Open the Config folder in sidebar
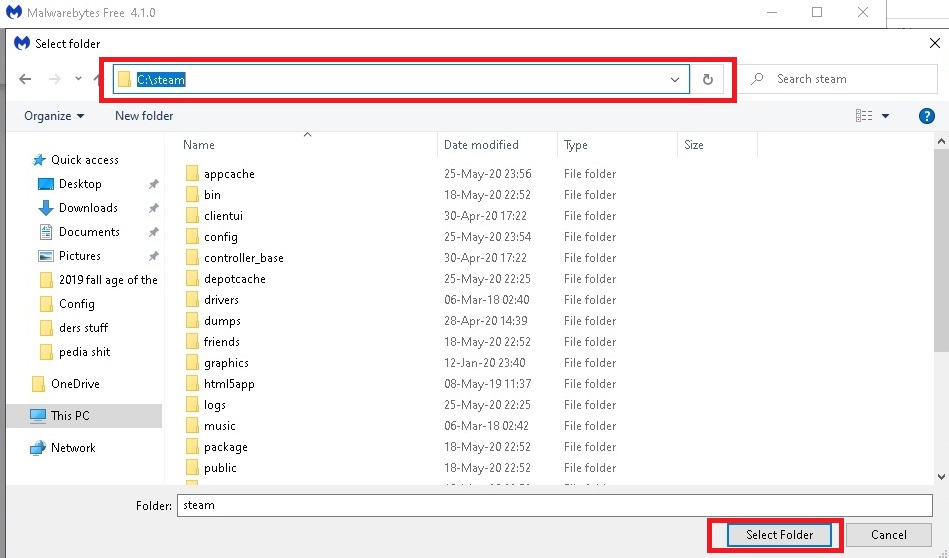 click(67, 304)
